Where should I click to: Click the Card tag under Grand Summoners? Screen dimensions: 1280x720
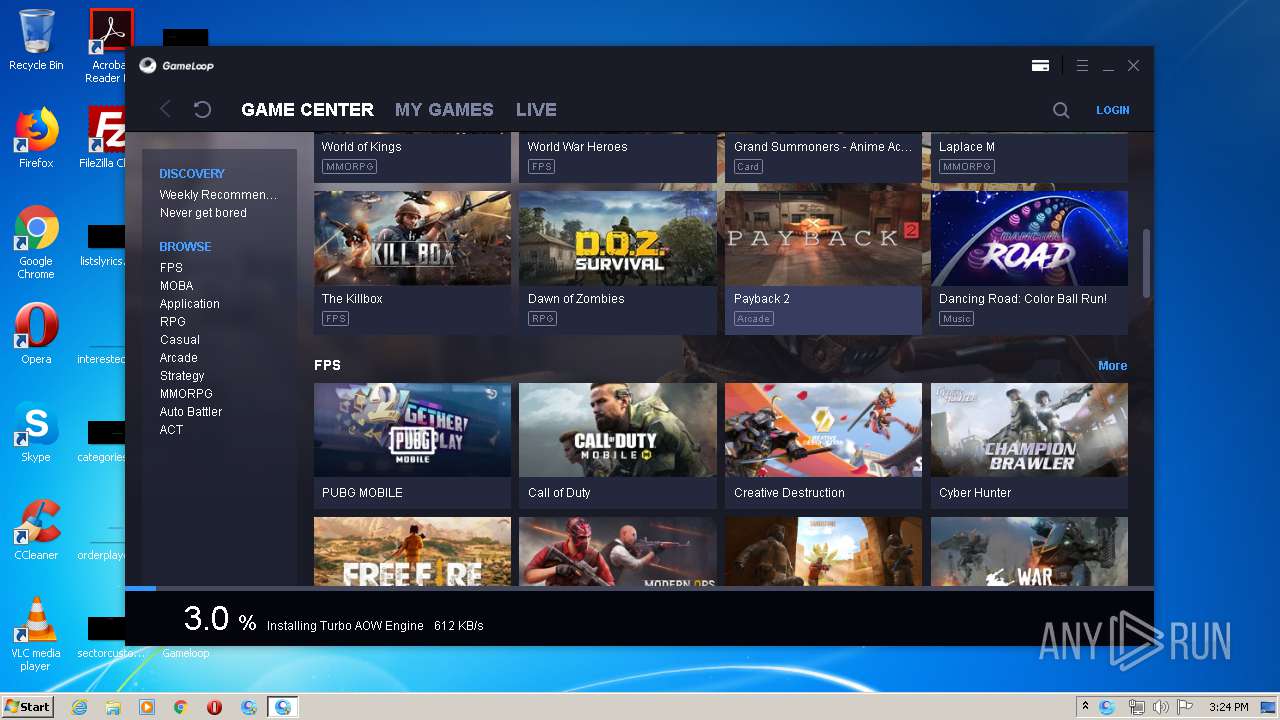click(x=748, y=167)
